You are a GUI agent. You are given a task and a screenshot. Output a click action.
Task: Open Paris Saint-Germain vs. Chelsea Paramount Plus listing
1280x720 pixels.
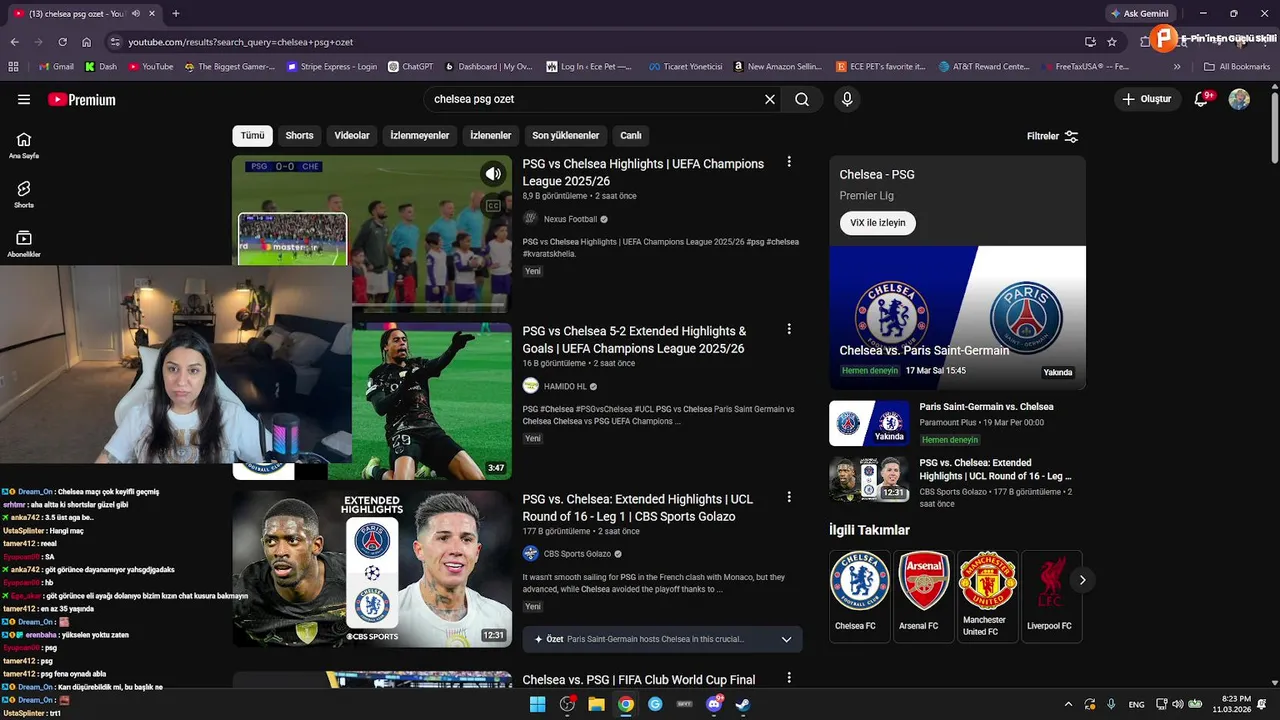(957, 423)
